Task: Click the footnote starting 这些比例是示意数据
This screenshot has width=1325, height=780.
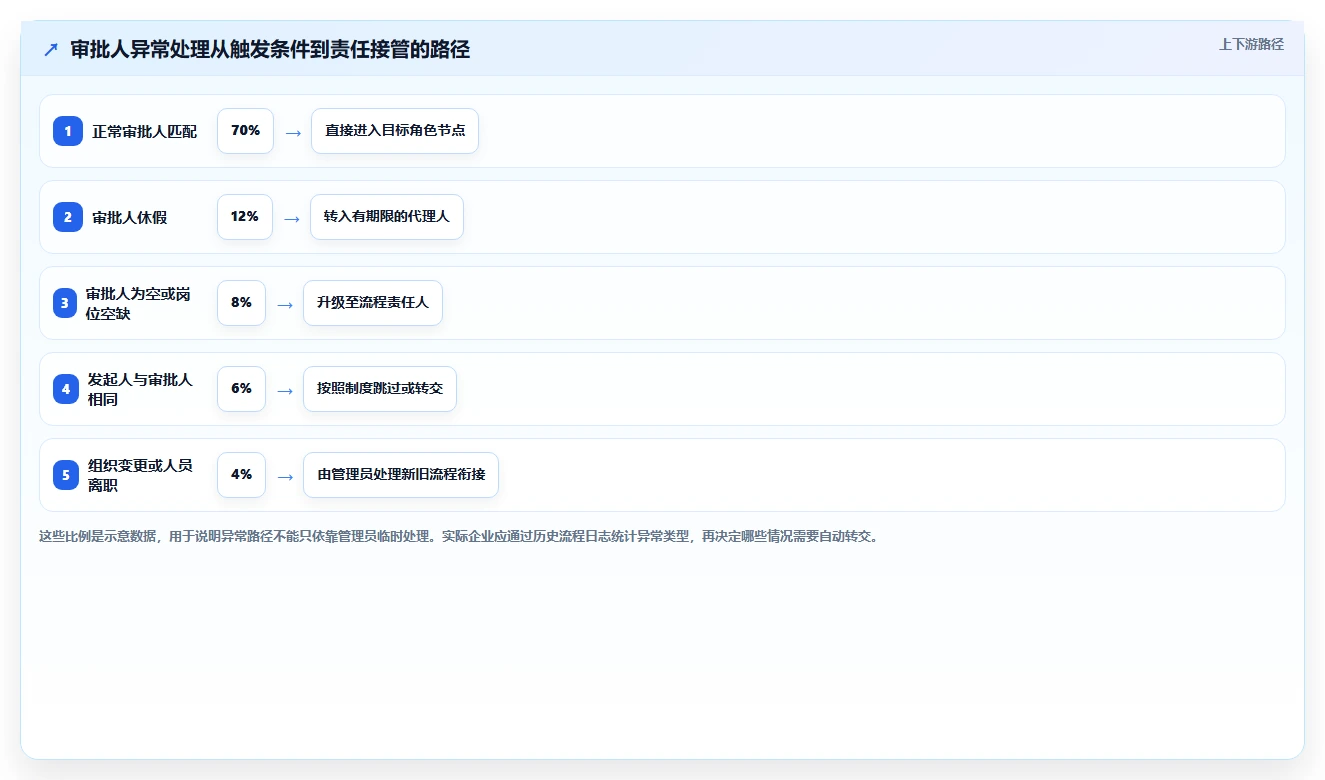Action: click(x=459, y=537)
